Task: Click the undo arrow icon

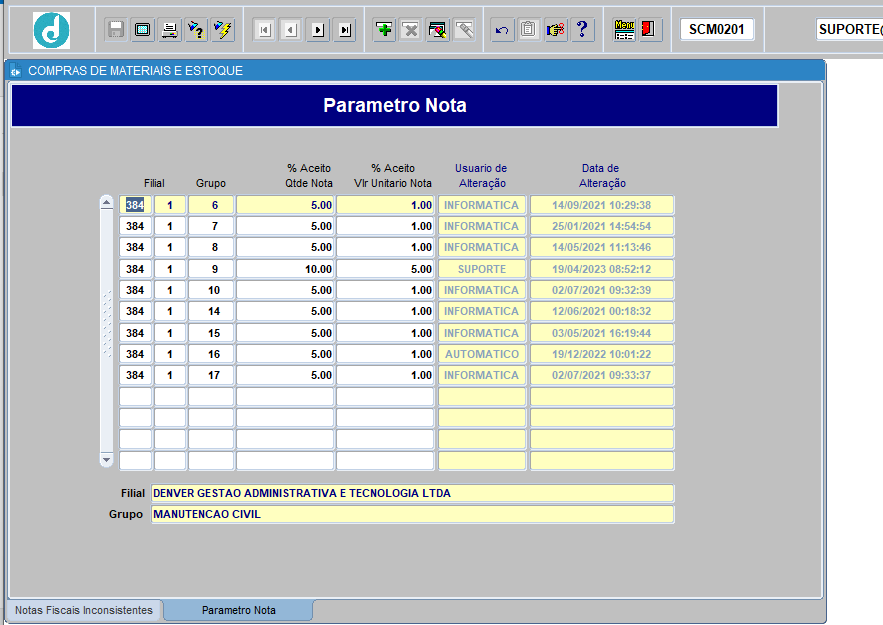Action: coord(502,29)
